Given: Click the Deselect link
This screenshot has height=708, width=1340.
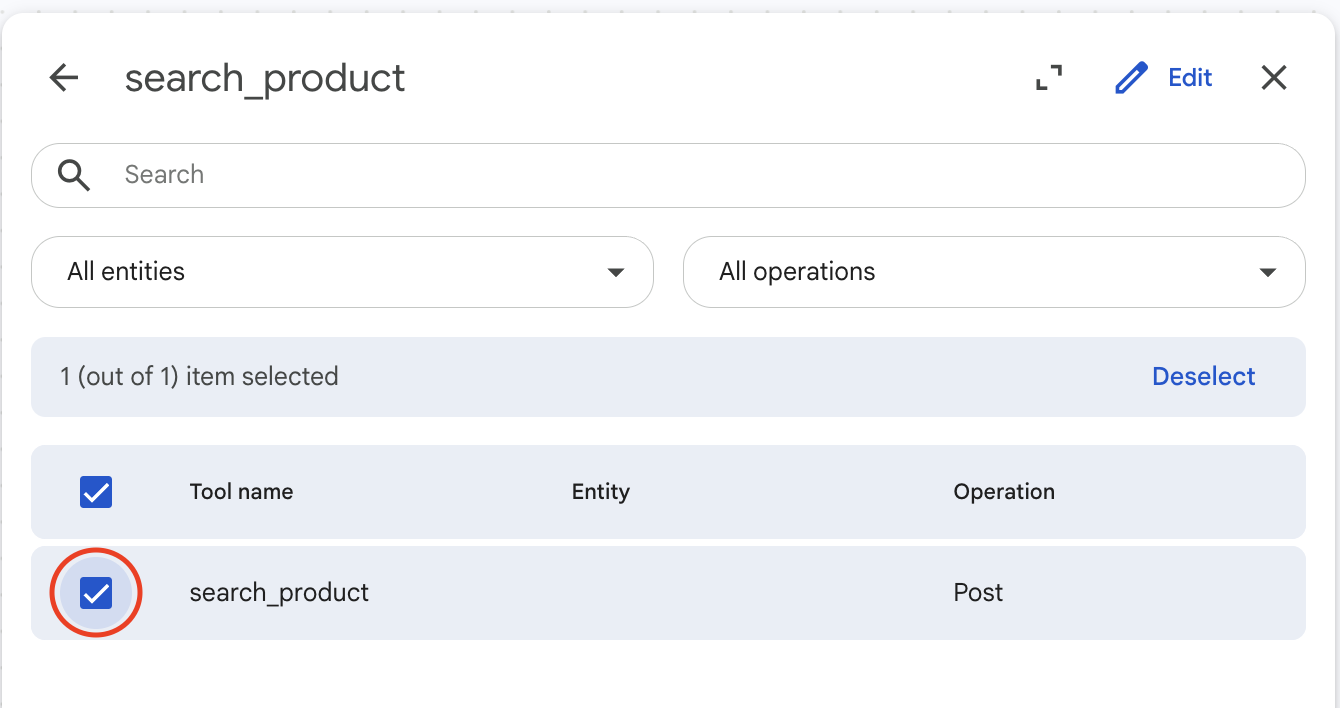Looking at the screenshot, I should pos(1203,377).
